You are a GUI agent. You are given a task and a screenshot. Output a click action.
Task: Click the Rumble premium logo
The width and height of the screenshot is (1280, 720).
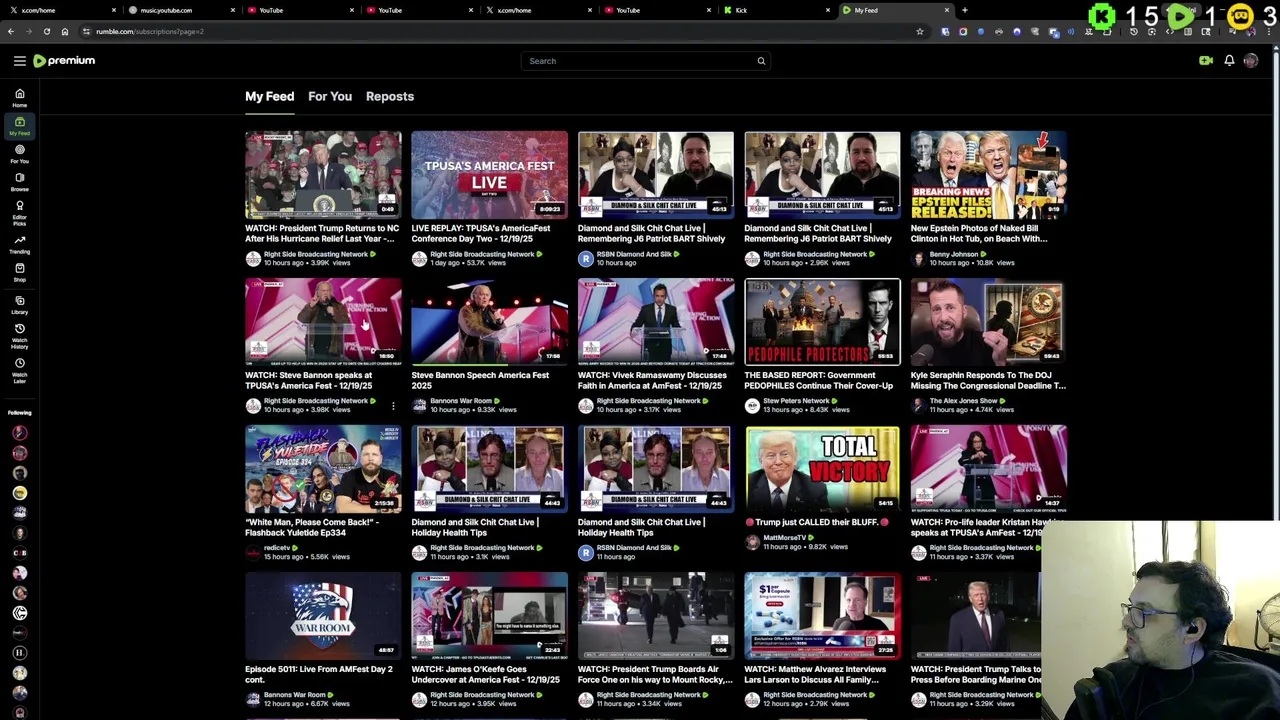[64, 61]
